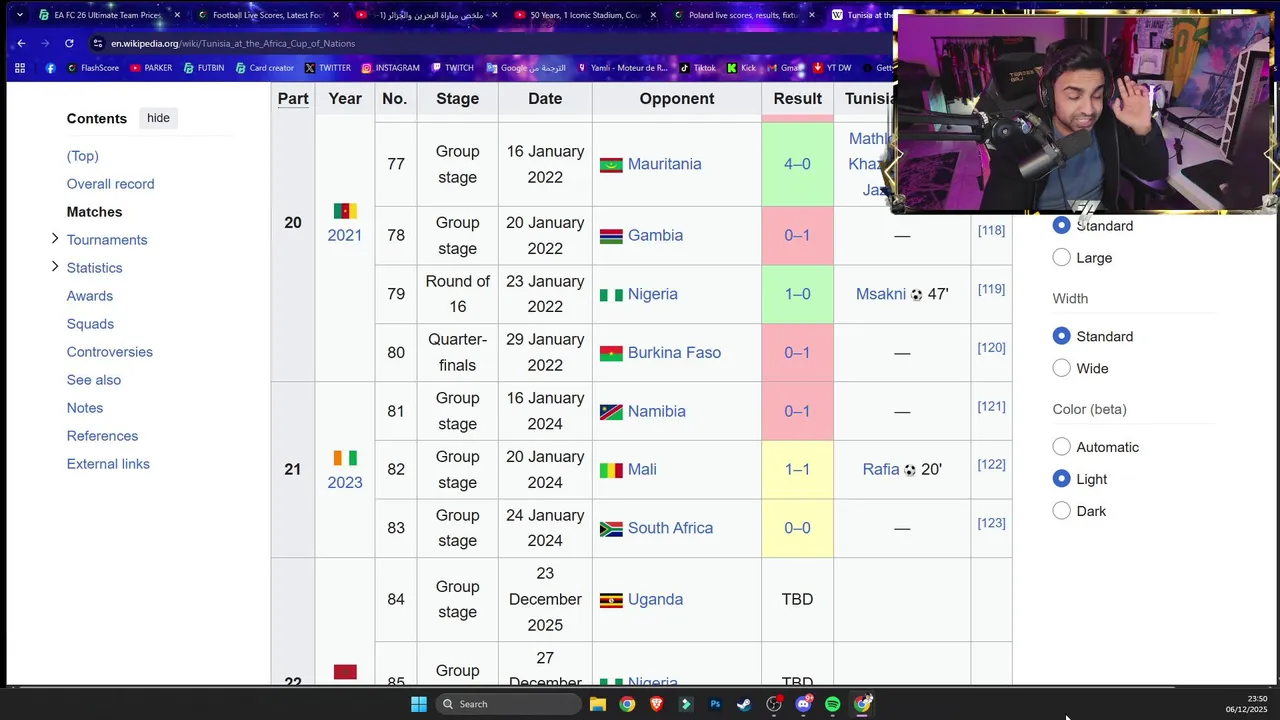Open File Explorer from taskbar

click(x=597, y=704)
